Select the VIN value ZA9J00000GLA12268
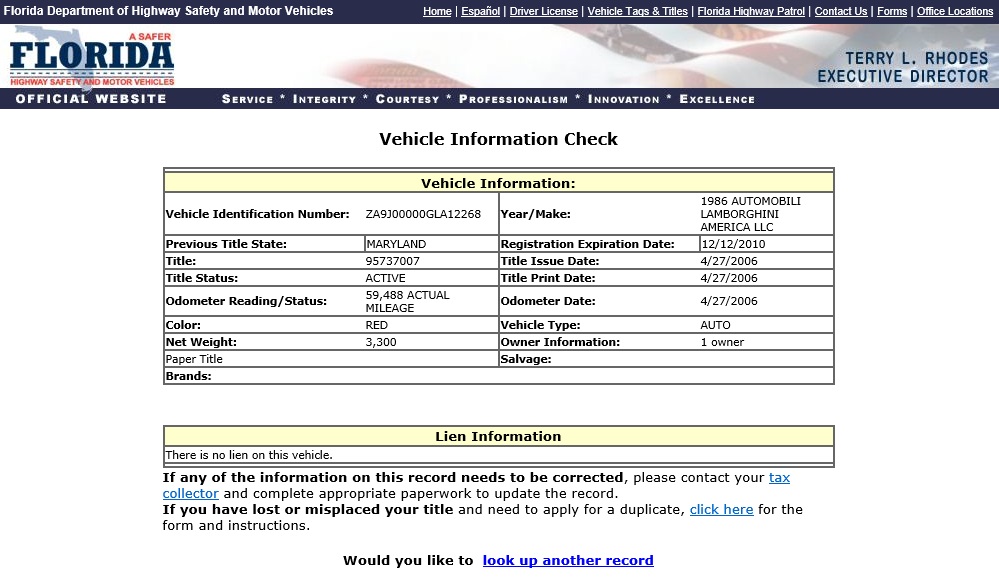Screen dimensions: 999x578 pyautogui.click(x=423, y=214)
